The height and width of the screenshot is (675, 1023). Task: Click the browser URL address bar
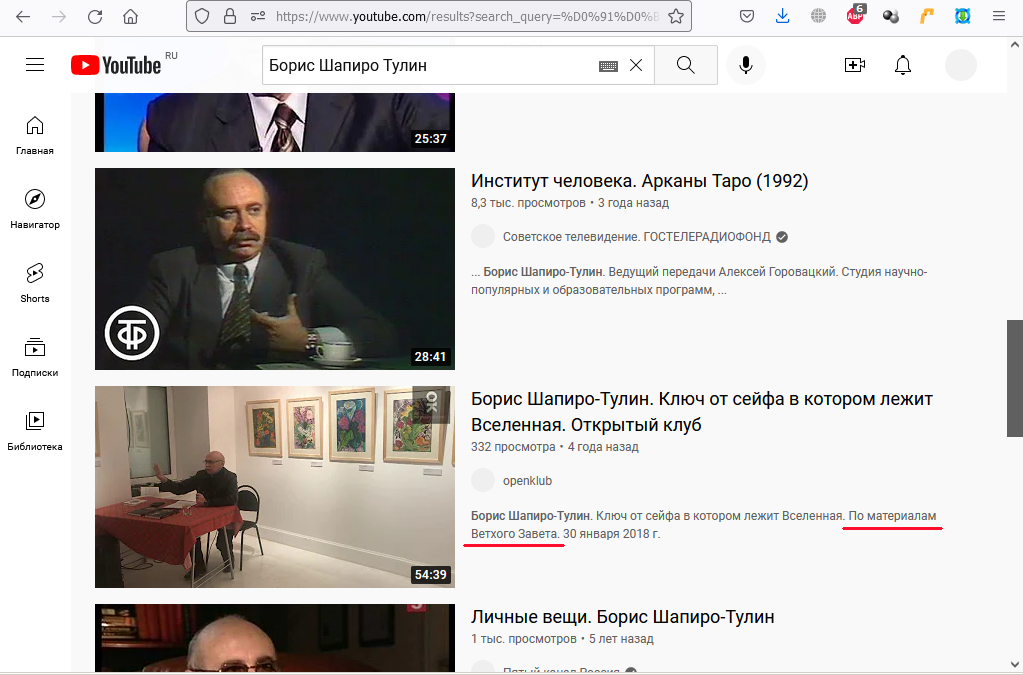[466, 16]
